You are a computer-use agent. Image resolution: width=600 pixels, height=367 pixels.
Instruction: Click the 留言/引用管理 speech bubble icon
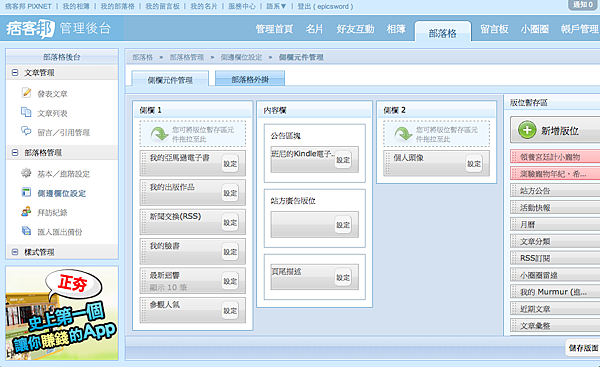[x=26, y=131]
